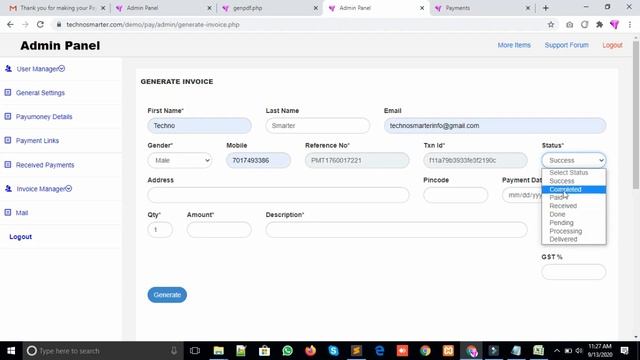Click the Email input field
Viewport: 640px width, 360px height.
pos(495,126)
